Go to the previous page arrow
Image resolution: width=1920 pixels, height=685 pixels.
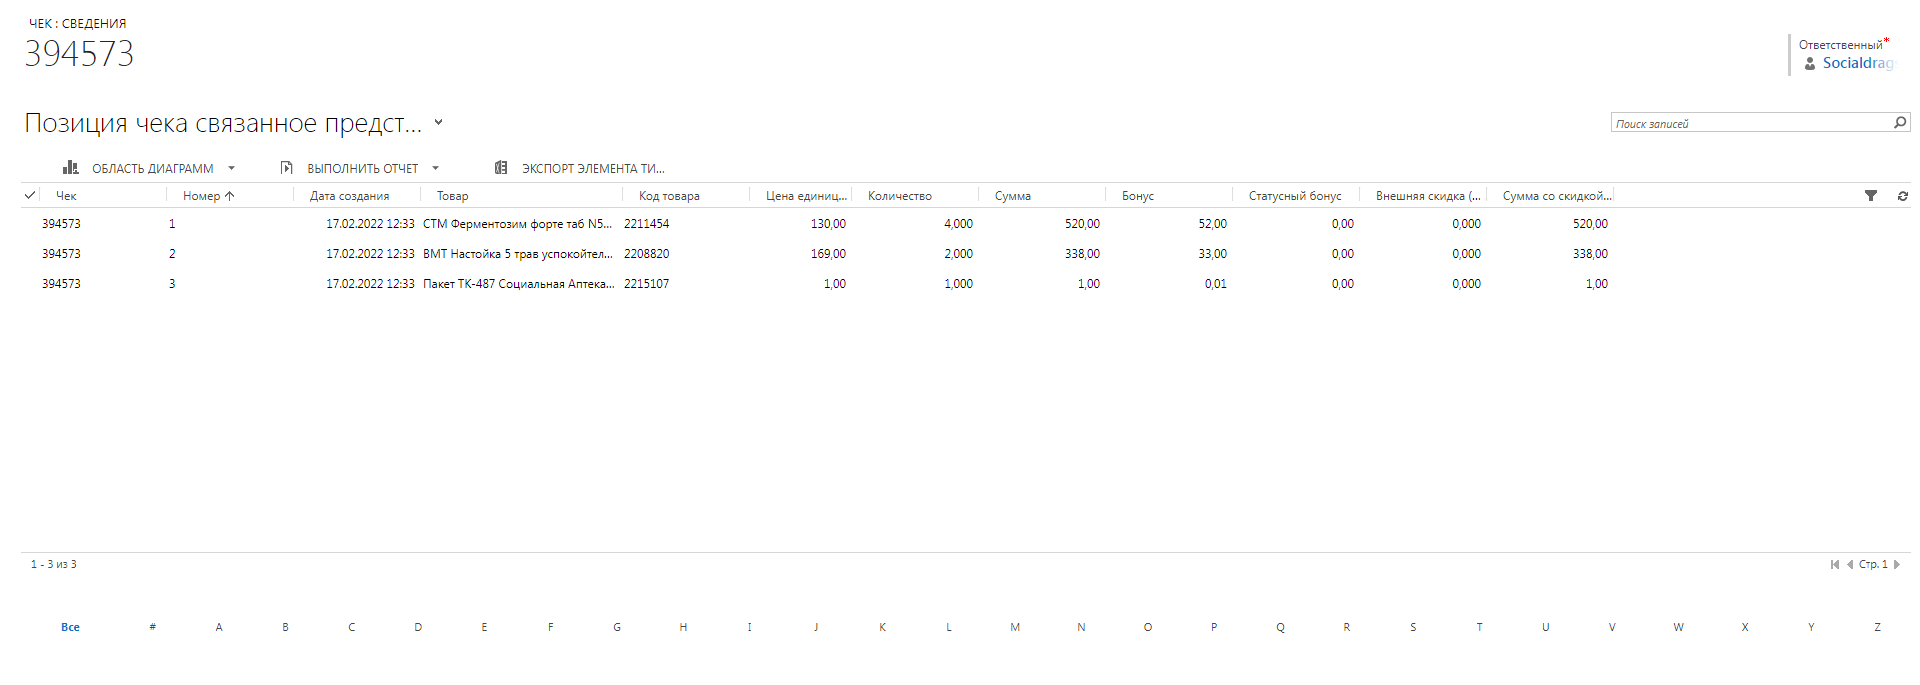coord(1850,565)
